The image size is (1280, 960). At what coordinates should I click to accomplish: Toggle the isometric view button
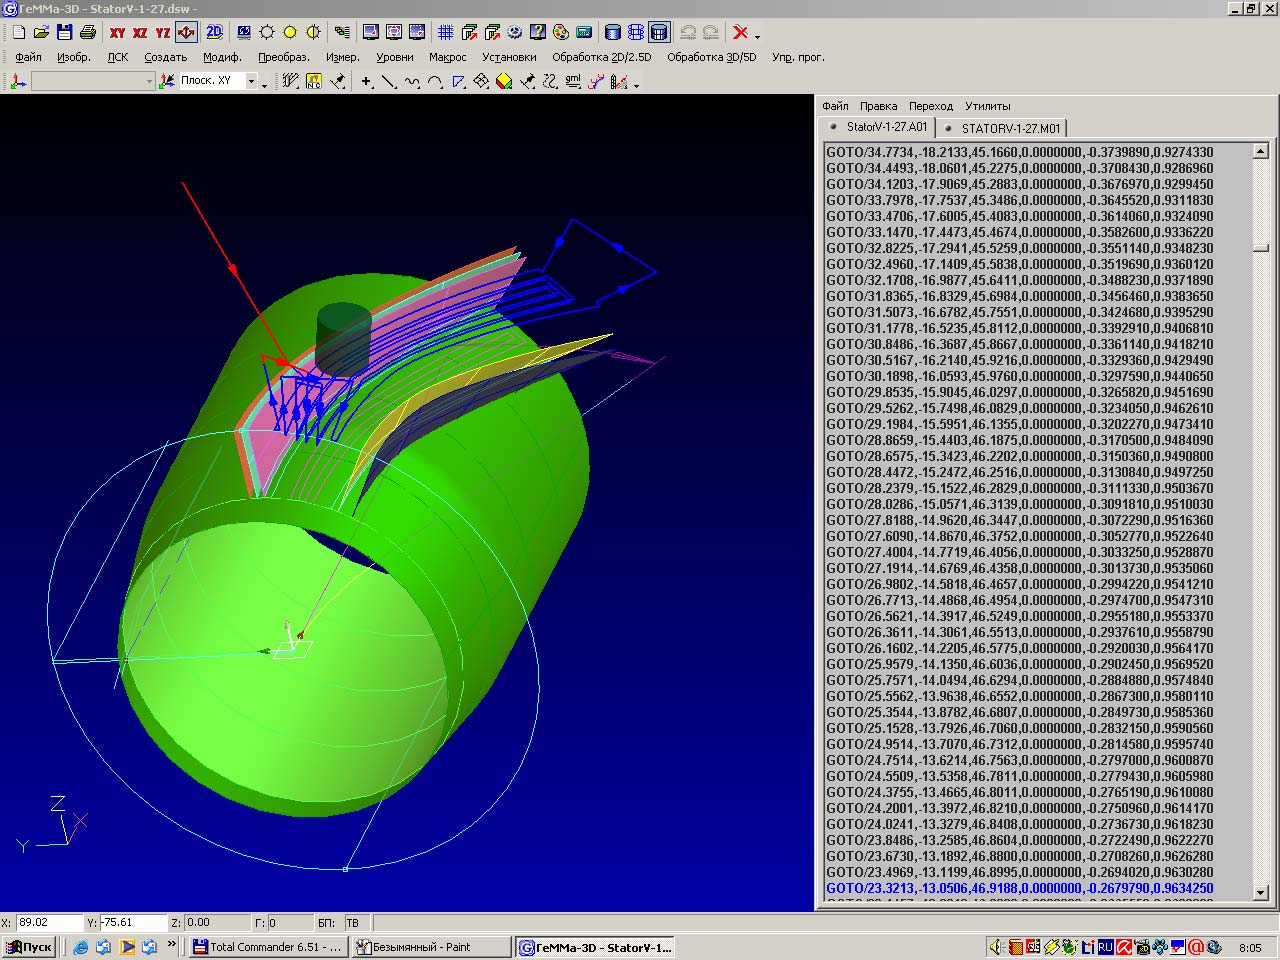[x=186, y=33]
